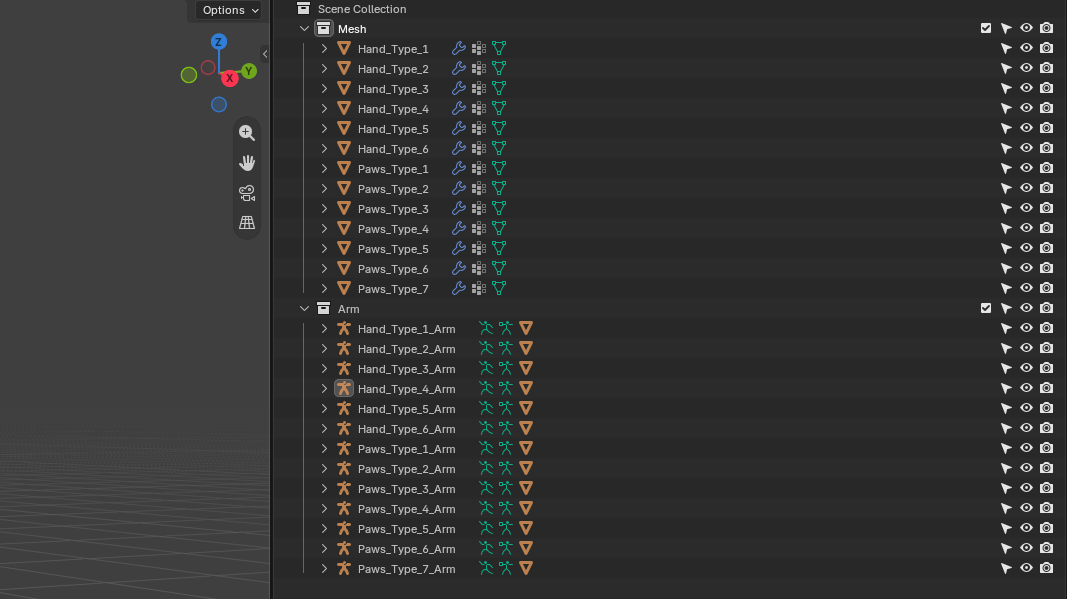Disable rendering of Hand_Type_6 via camera icon
The height and width of the screenshot is (599, 1067).
click(1047, 148)
